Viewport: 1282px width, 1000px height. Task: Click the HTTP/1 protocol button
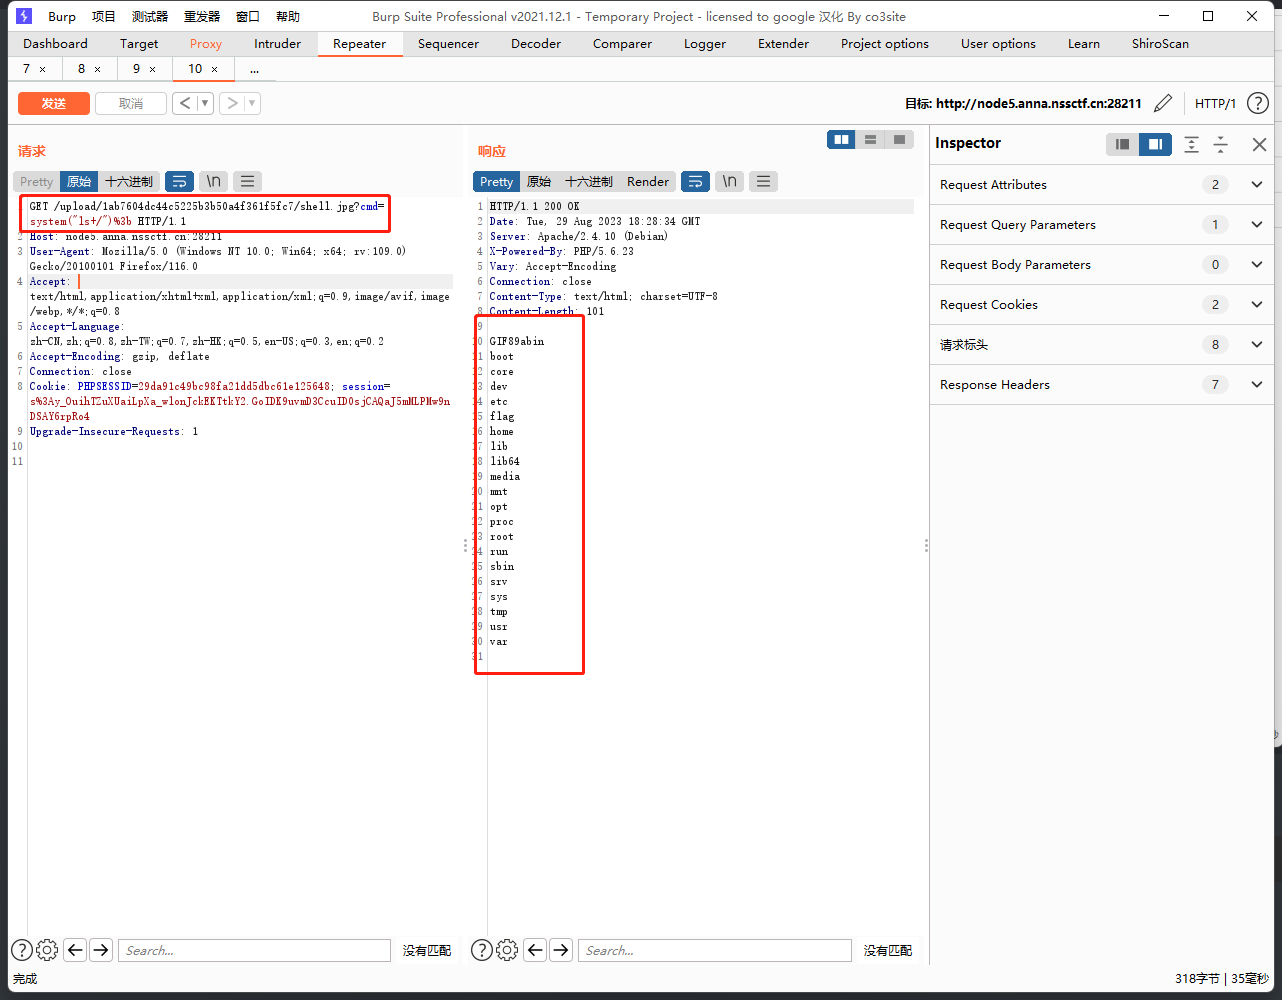tap(1215, 103)
